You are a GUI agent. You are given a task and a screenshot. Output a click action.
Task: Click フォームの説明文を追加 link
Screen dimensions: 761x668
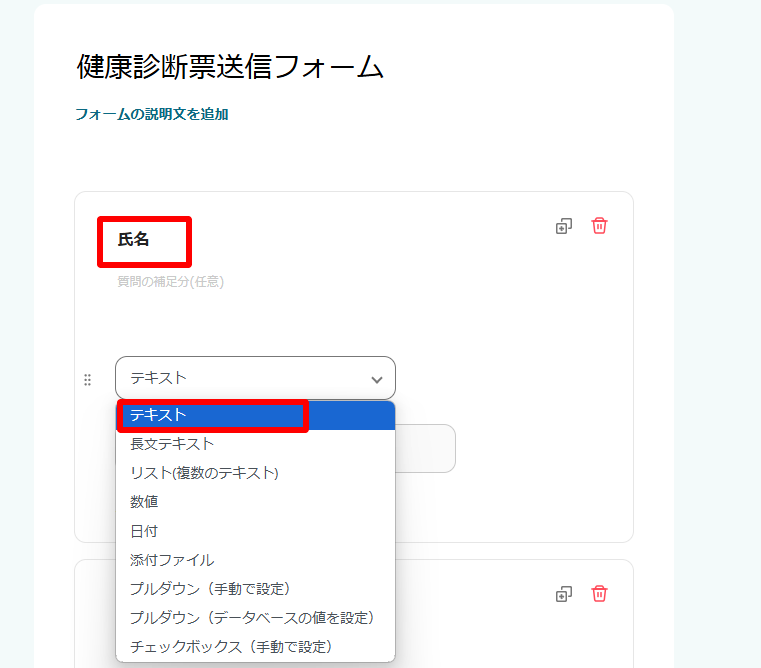tap(152, 114)
